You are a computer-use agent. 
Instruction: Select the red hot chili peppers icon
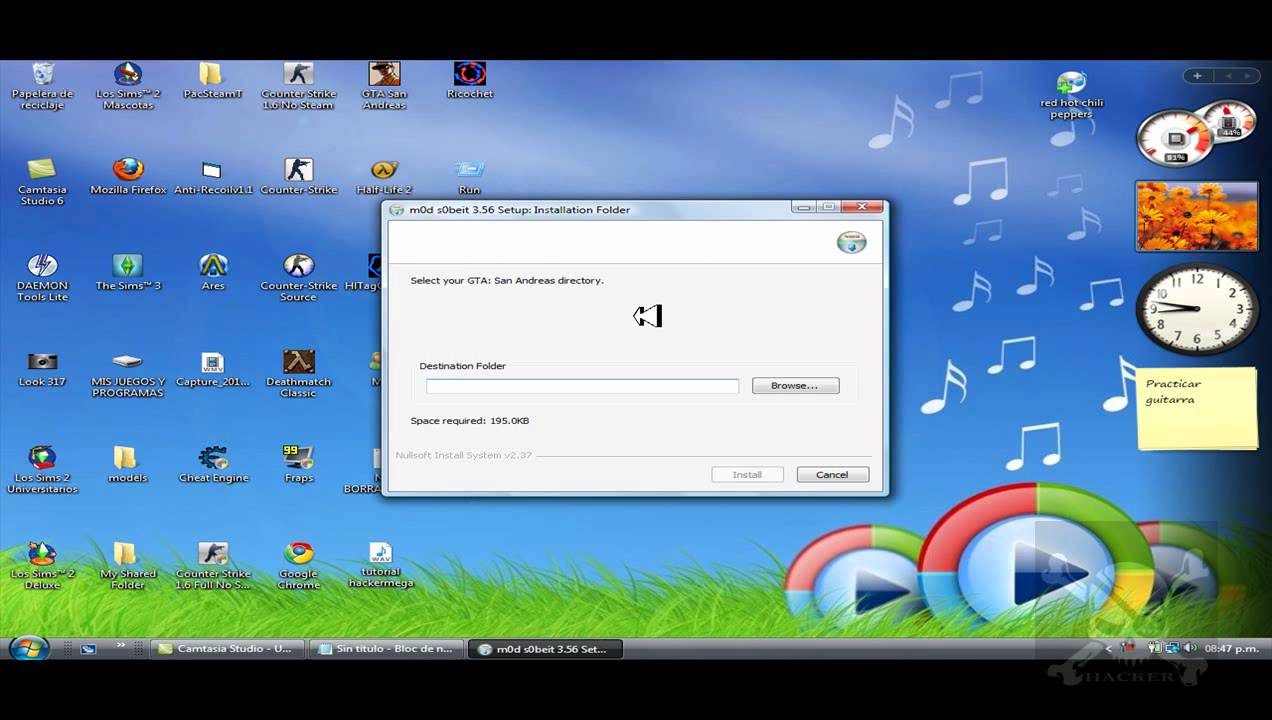[1071, 95]
